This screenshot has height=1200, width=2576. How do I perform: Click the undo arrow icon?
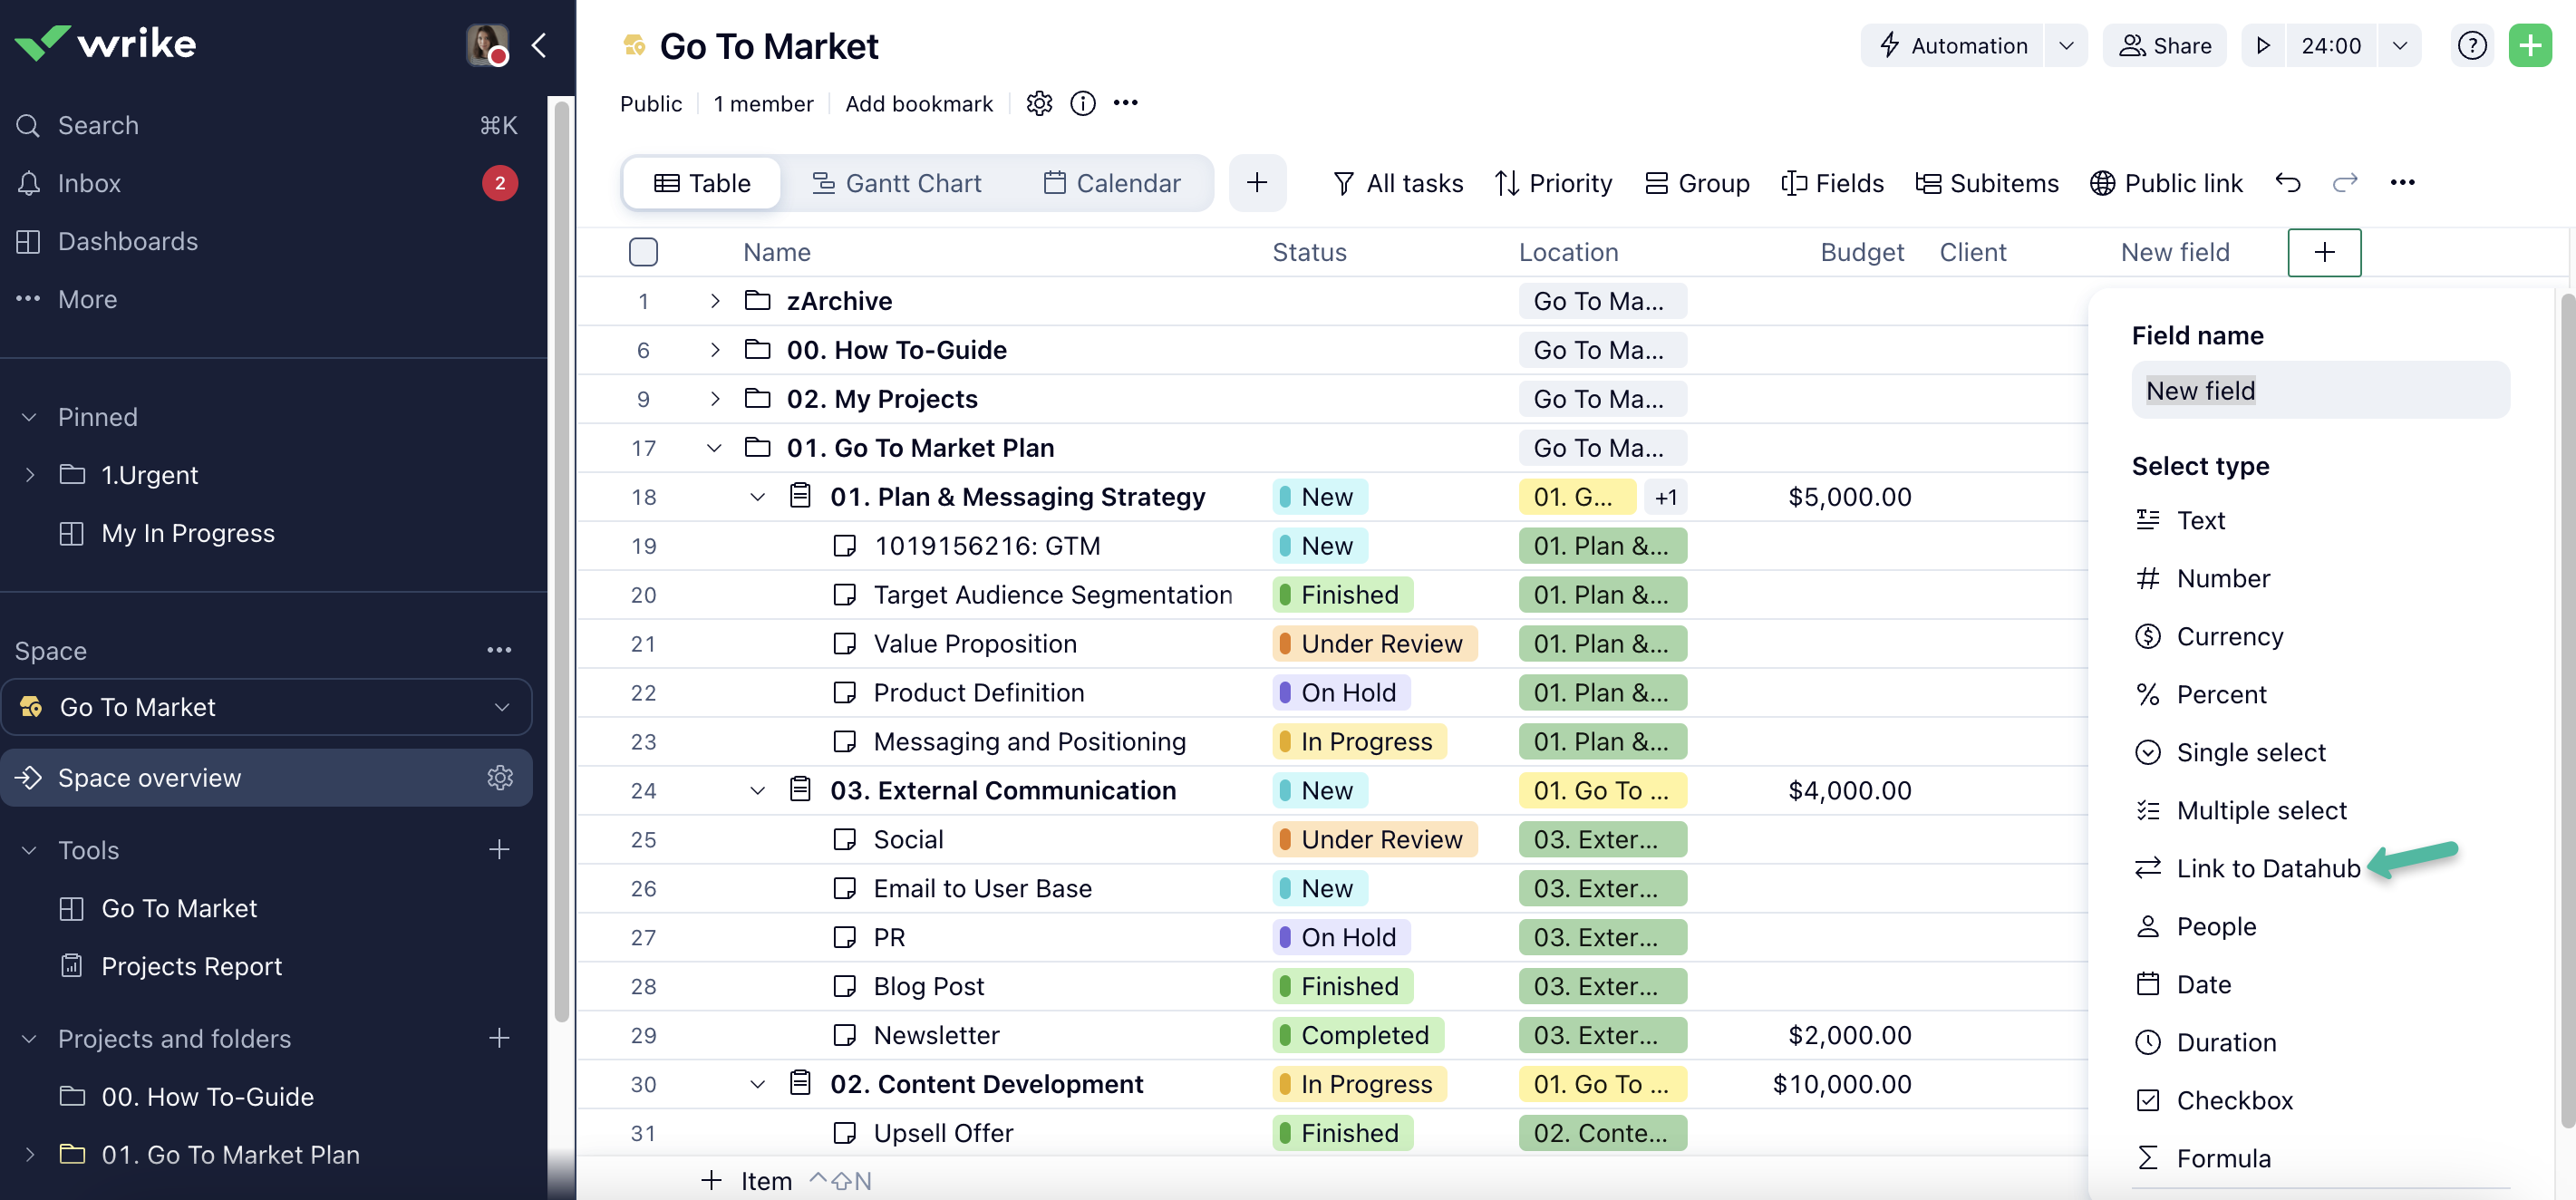click(x=2288, y=183)
